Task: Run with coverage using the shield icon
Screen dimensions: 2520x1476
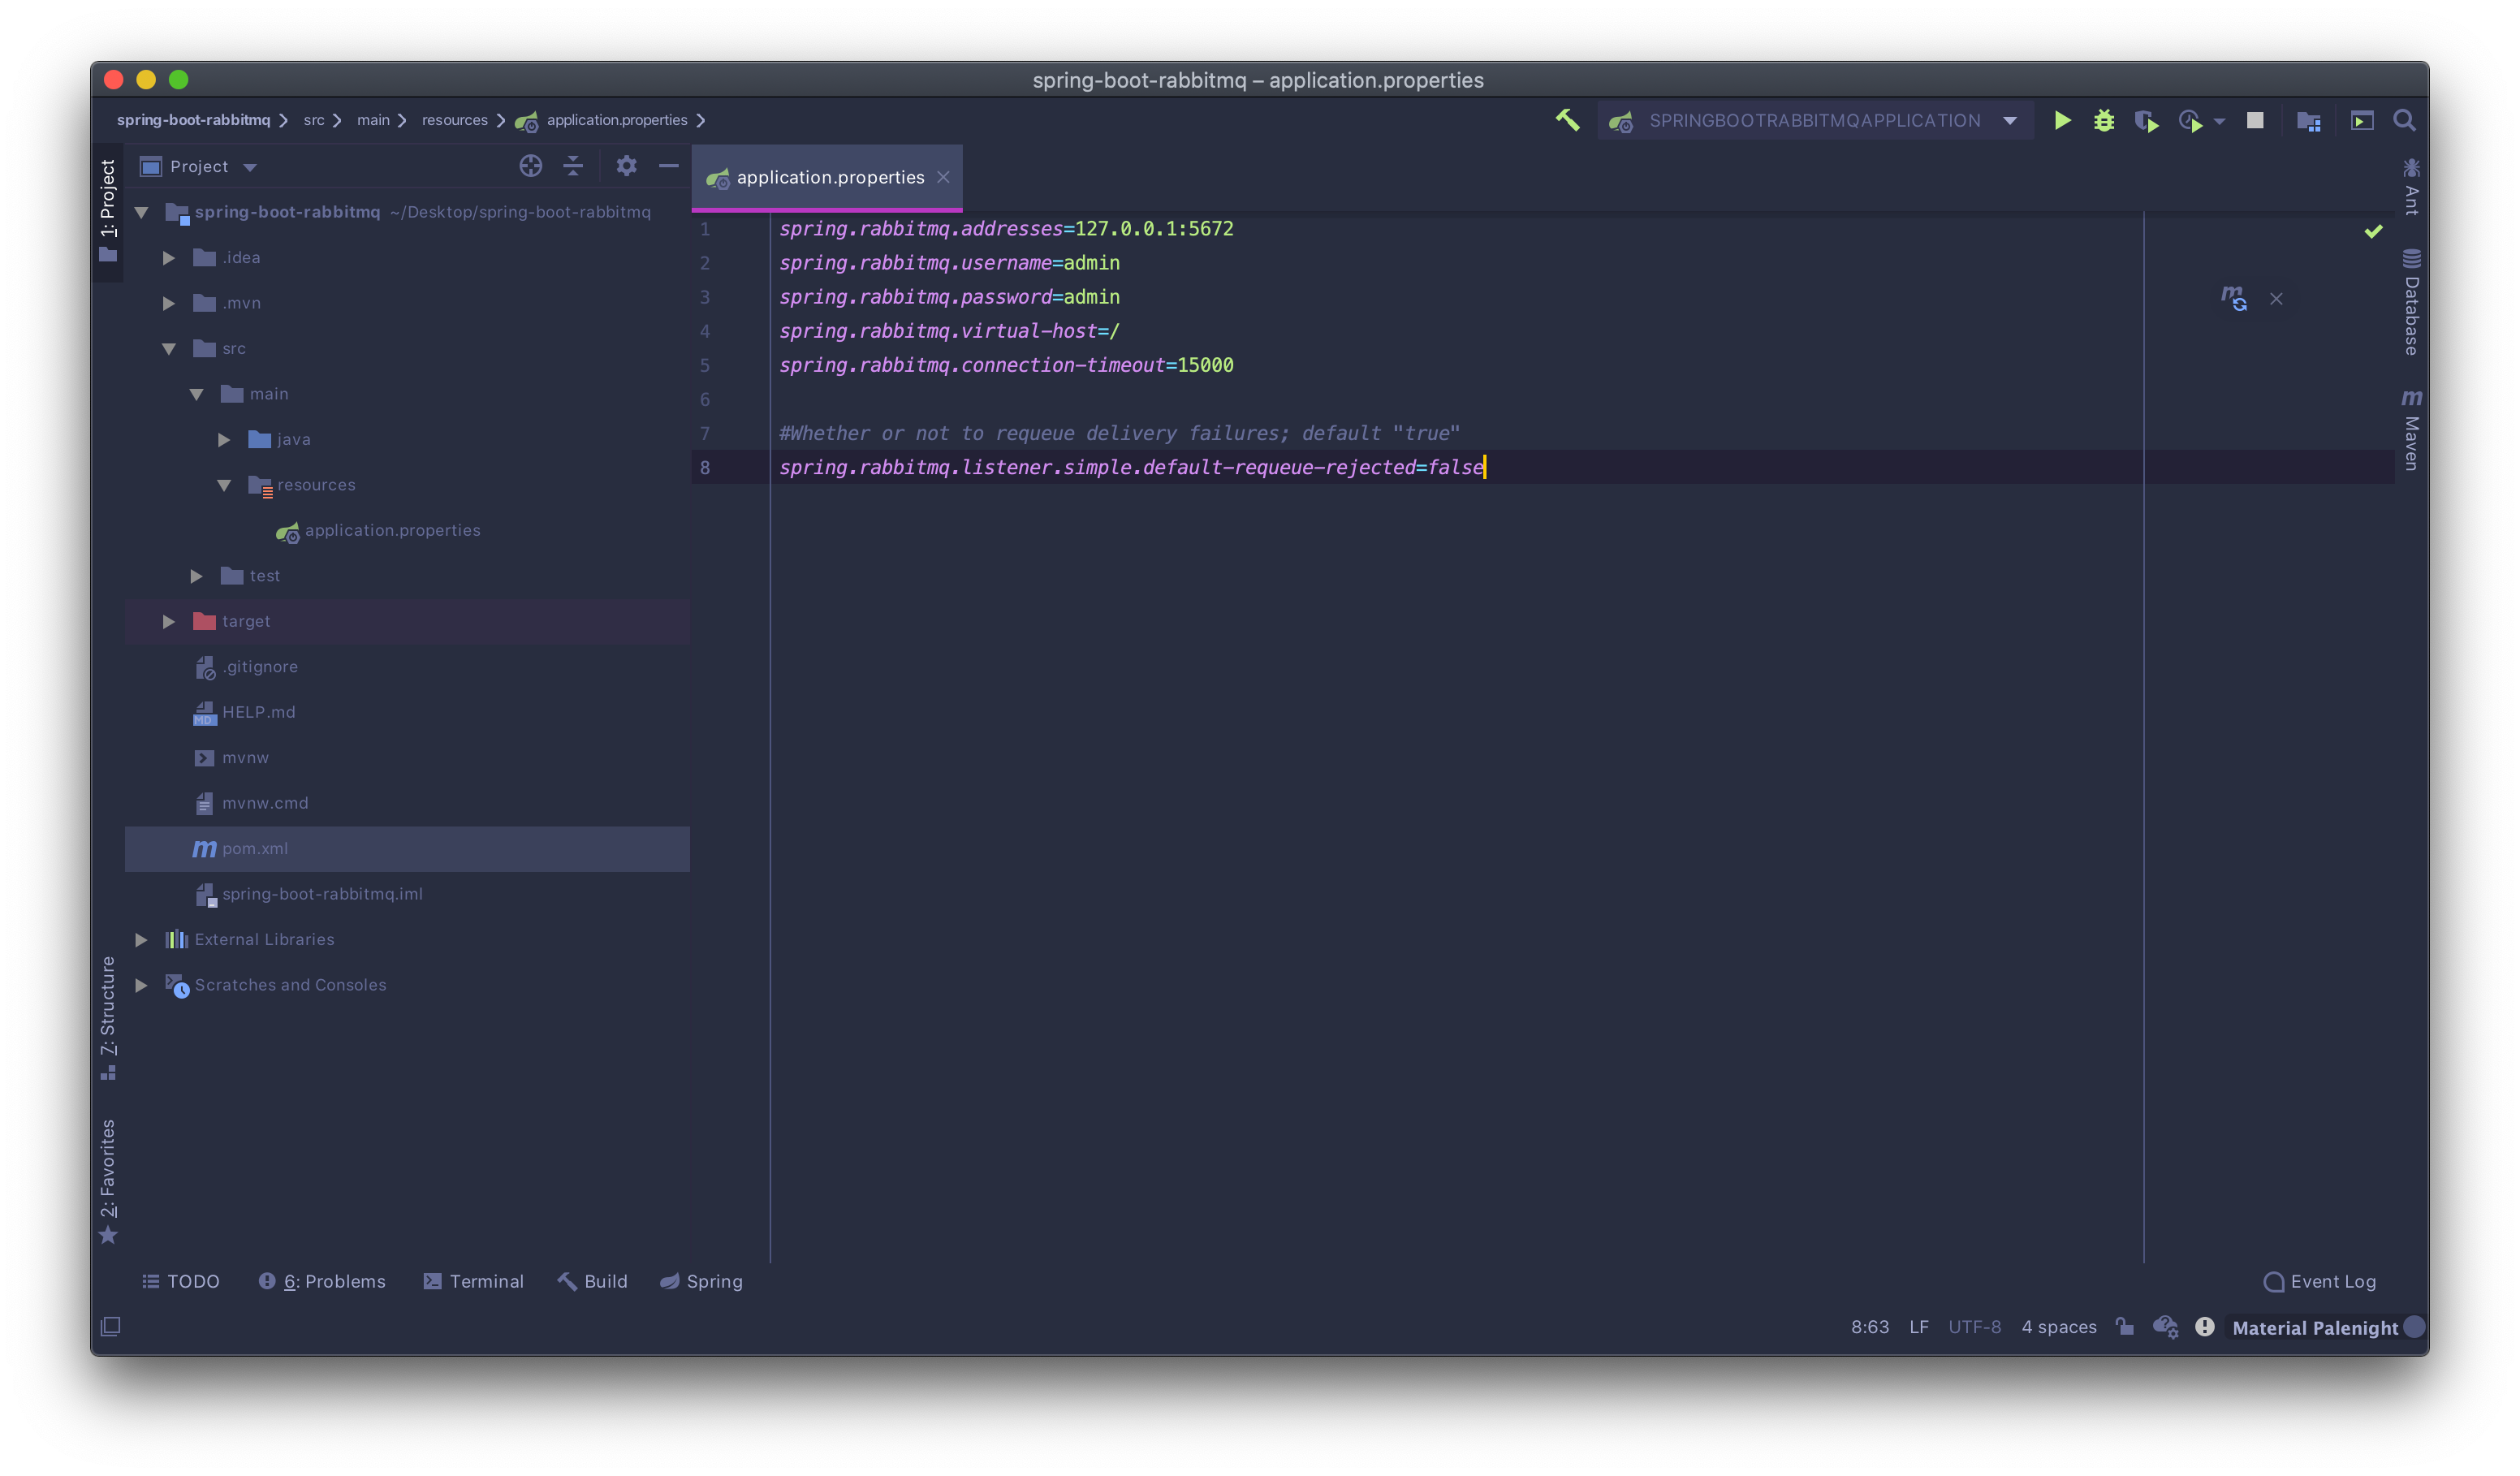Action: (x=2147, y=120)
